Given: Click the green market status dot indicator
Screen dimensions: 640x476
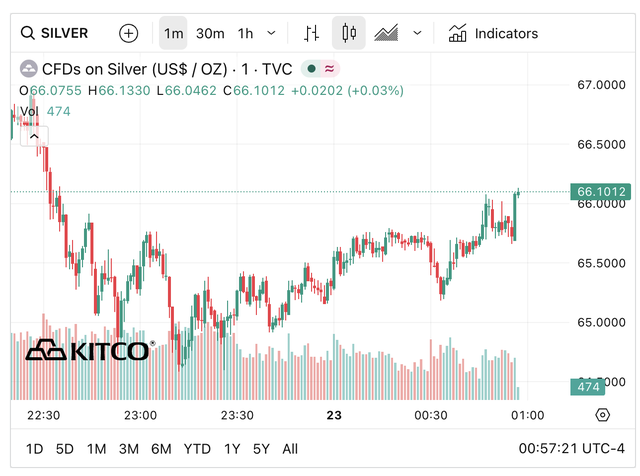Looking at the screenshot, I should [x=313, y=69].
